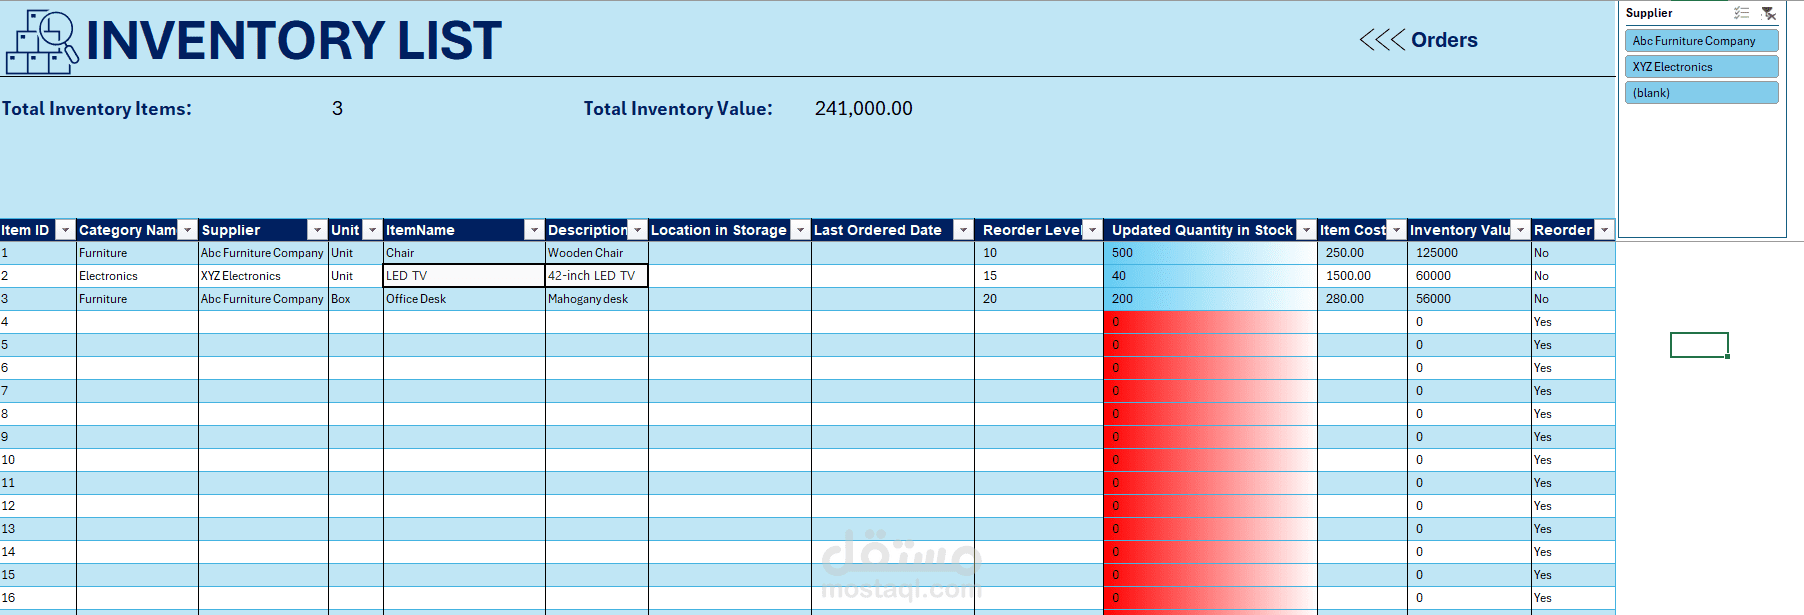Go to the Orders sheet link
This screenshot has width=1804, height=615.
coord(1444,40)
